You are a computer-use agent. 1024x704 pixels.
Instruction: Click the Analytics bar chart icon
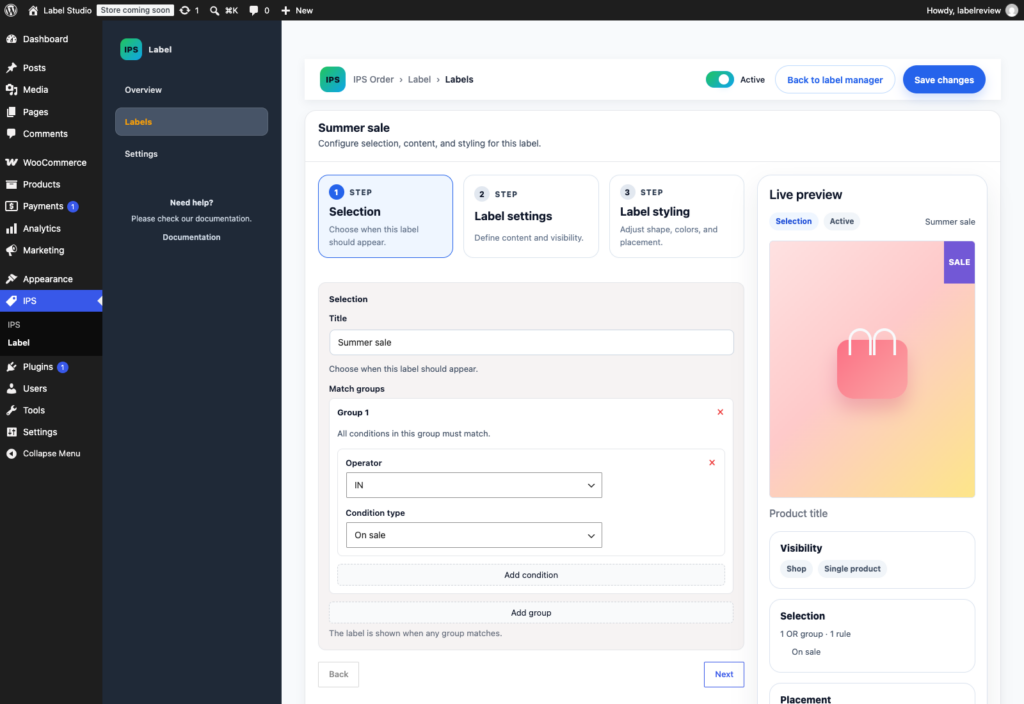tap(11, 228)
